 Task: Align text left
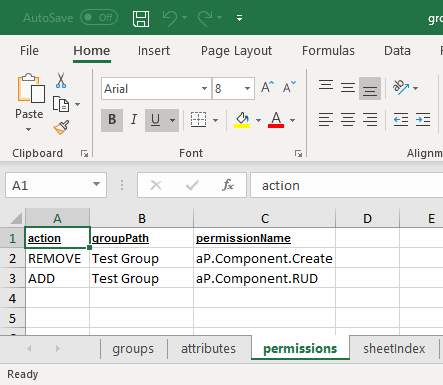[x=326, y=120]
